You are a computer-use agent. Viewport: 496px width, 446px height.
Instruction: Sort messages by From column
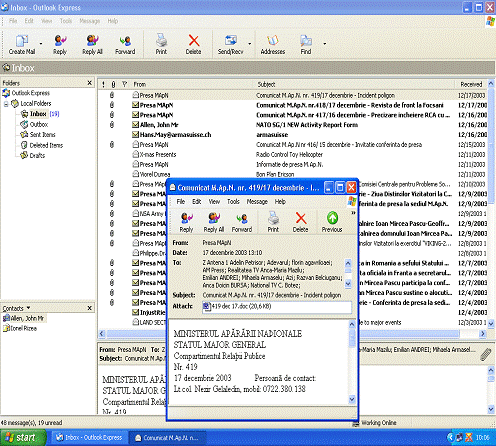coord(192,84)
